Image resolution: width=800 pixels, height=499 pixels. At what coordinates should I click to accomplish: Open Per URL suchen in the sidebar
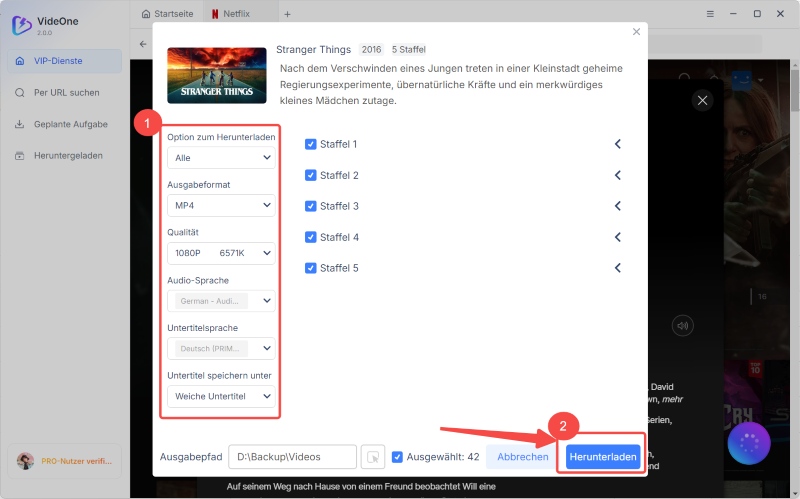click(x=65, y=92)
